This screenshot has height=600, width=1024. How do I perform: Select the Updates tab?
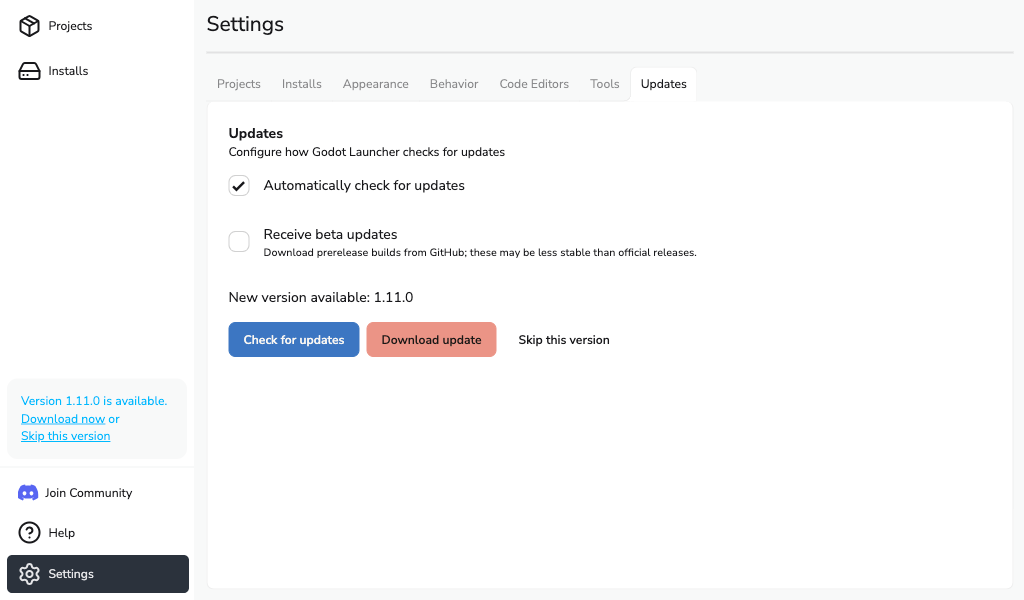[664, 84]
